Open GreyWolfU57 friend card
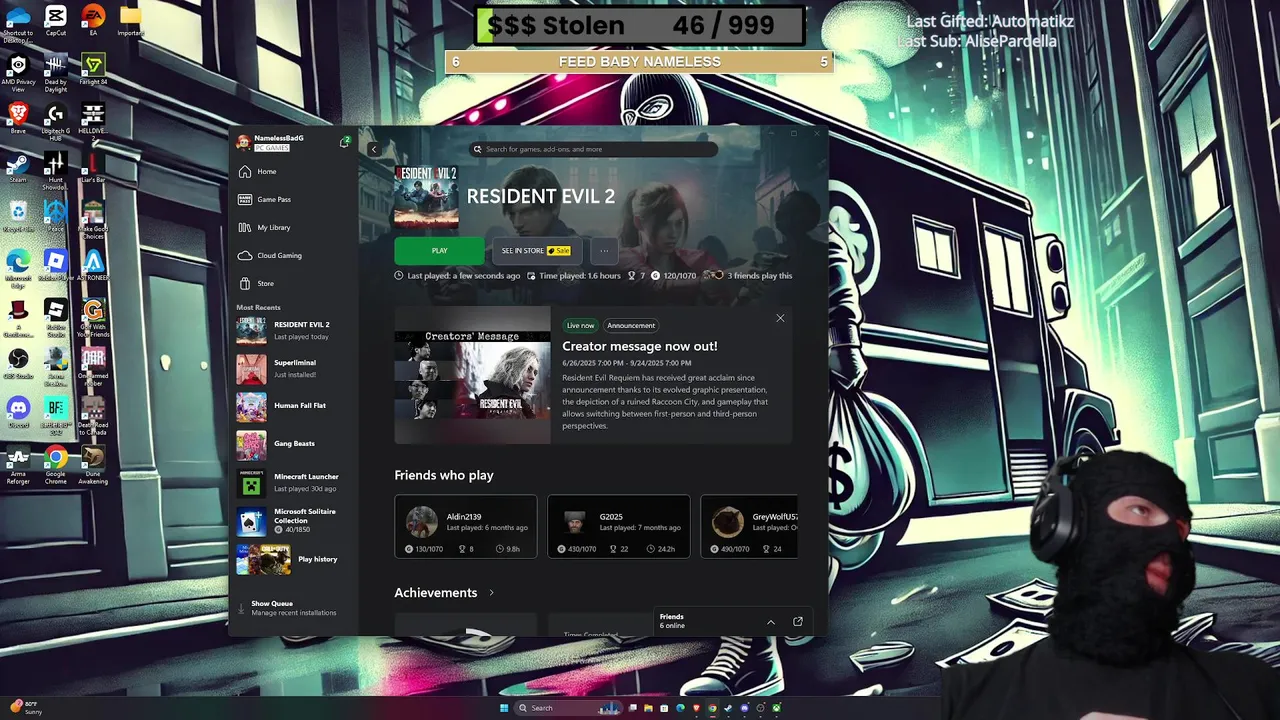Image resolution: width=1280 pixels, height=720 pixels. click(x=749, y=526)
